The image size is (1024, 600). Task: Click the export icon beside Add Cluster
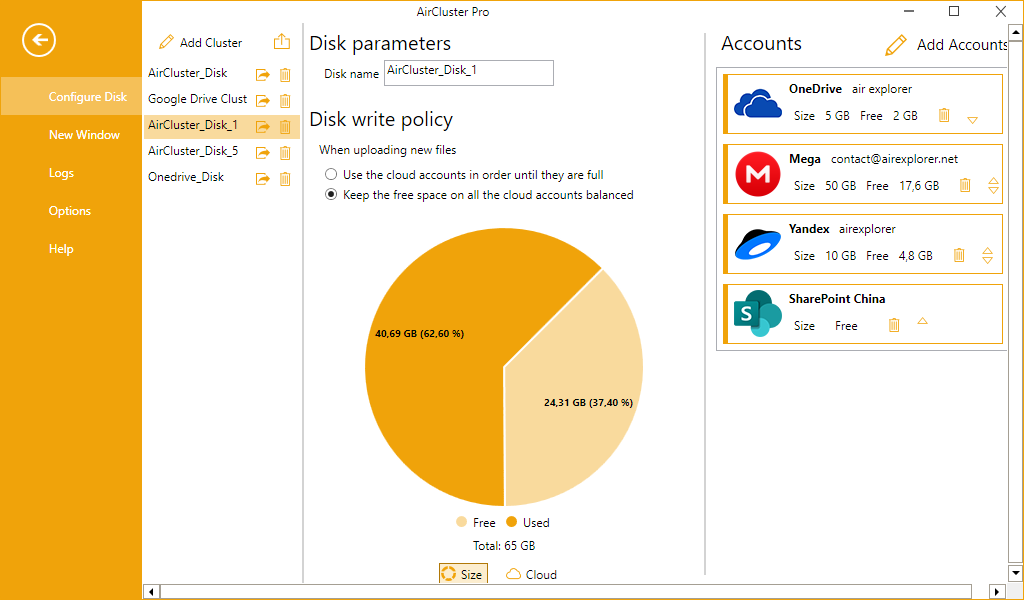click(282, 42)
